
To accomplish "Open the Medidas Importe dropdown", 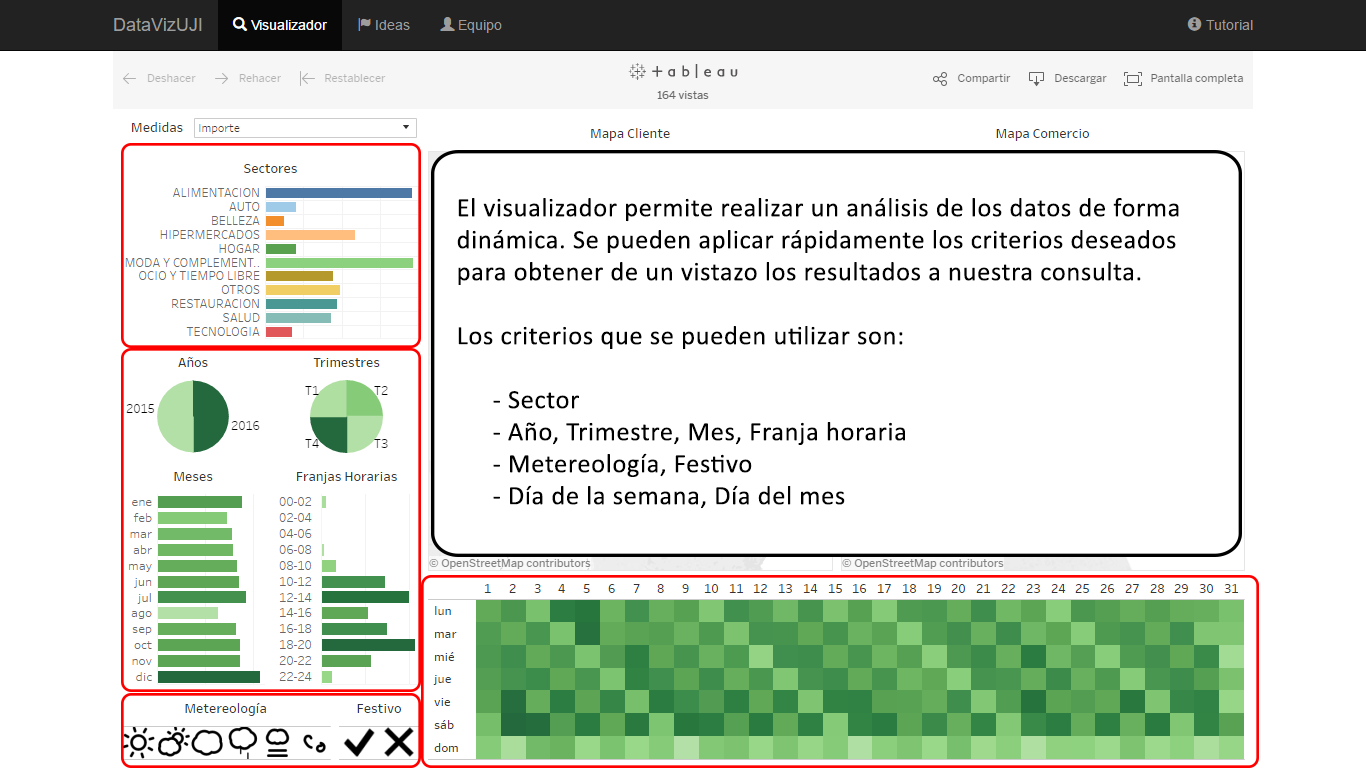I will coord(305,128).
